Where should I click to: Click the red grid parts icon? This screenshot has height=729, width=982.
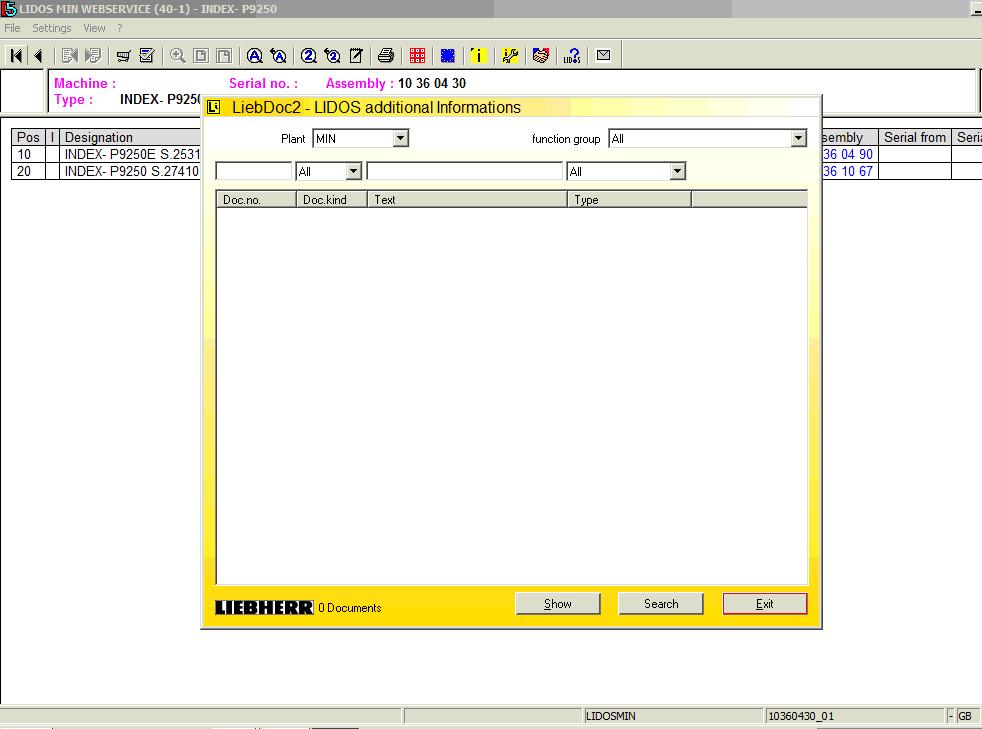coord(418,55)
